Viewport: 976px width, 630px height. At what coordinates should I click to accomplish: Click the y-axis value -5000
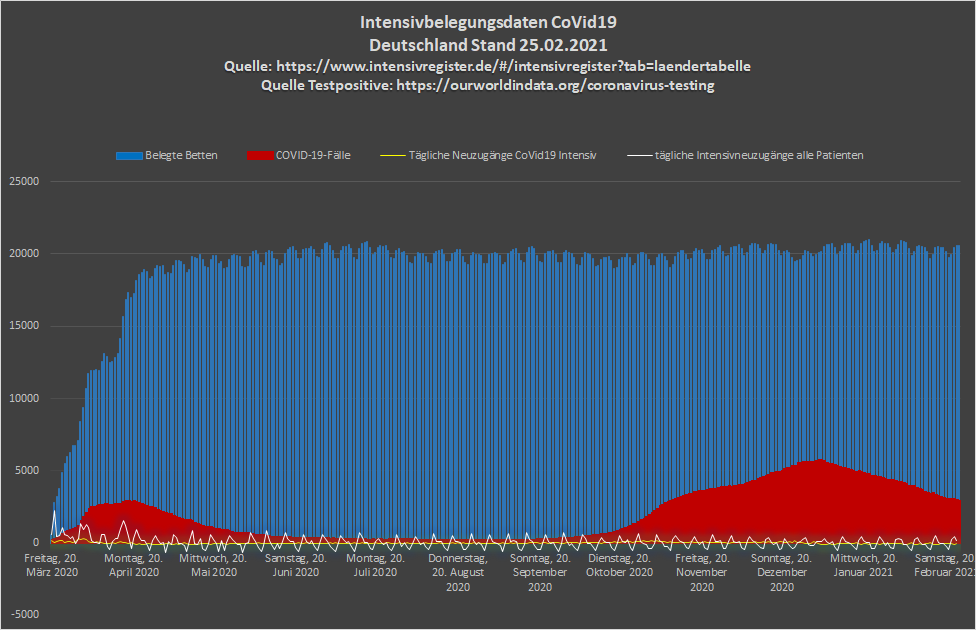[25, 614]
